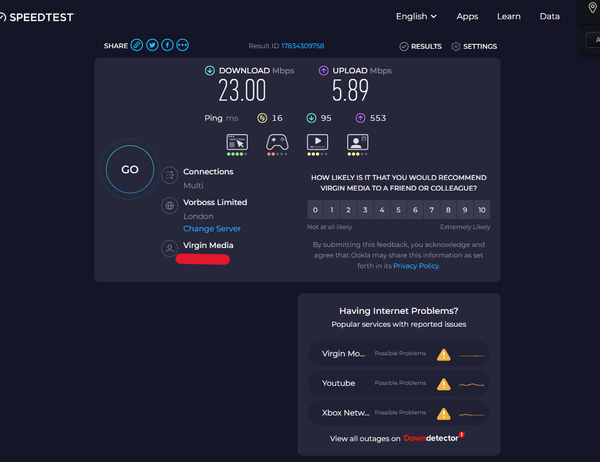This screenshot has height=462, width=600.
Task: Start test with GO button
Action: [x=130, y=169]
